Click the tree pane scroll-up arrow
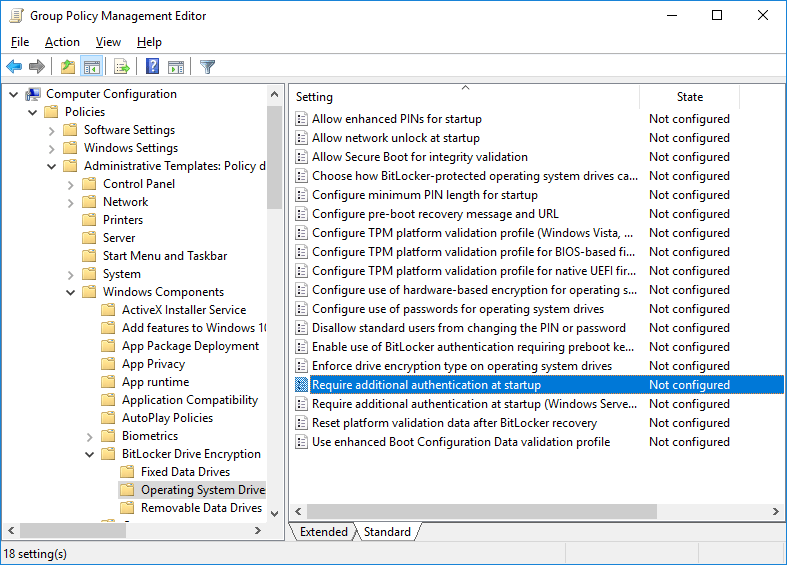The image size is (787, 565). [x=275, y=94]
